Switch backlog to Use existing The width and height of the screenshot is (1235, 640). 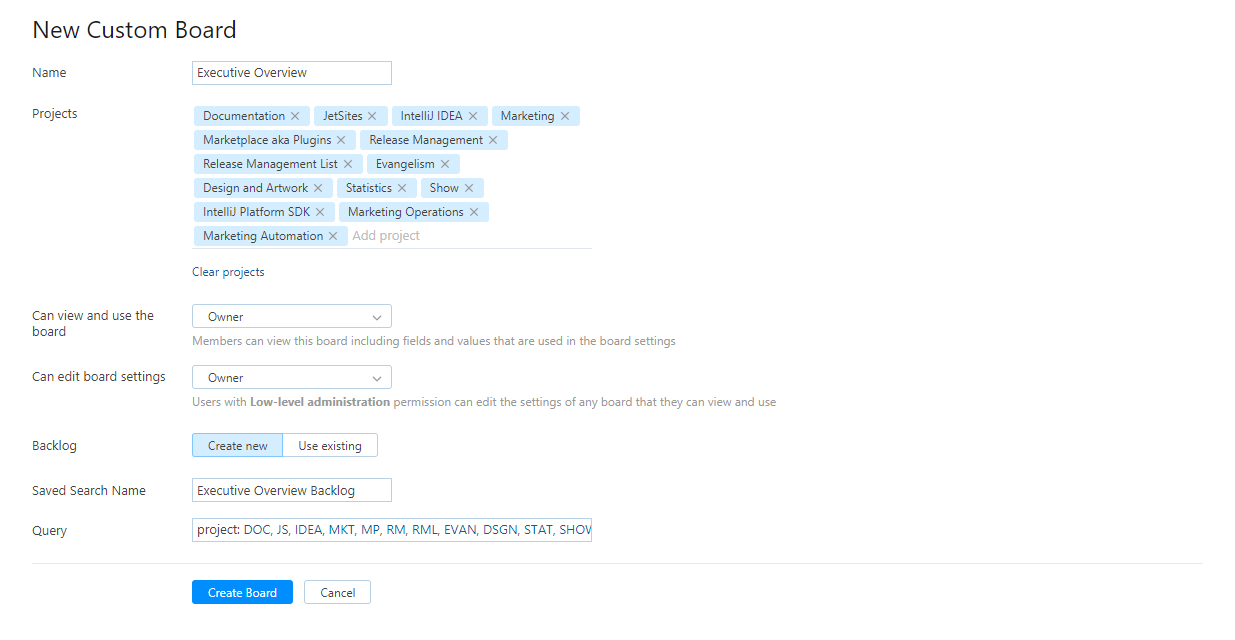[330, 446]
